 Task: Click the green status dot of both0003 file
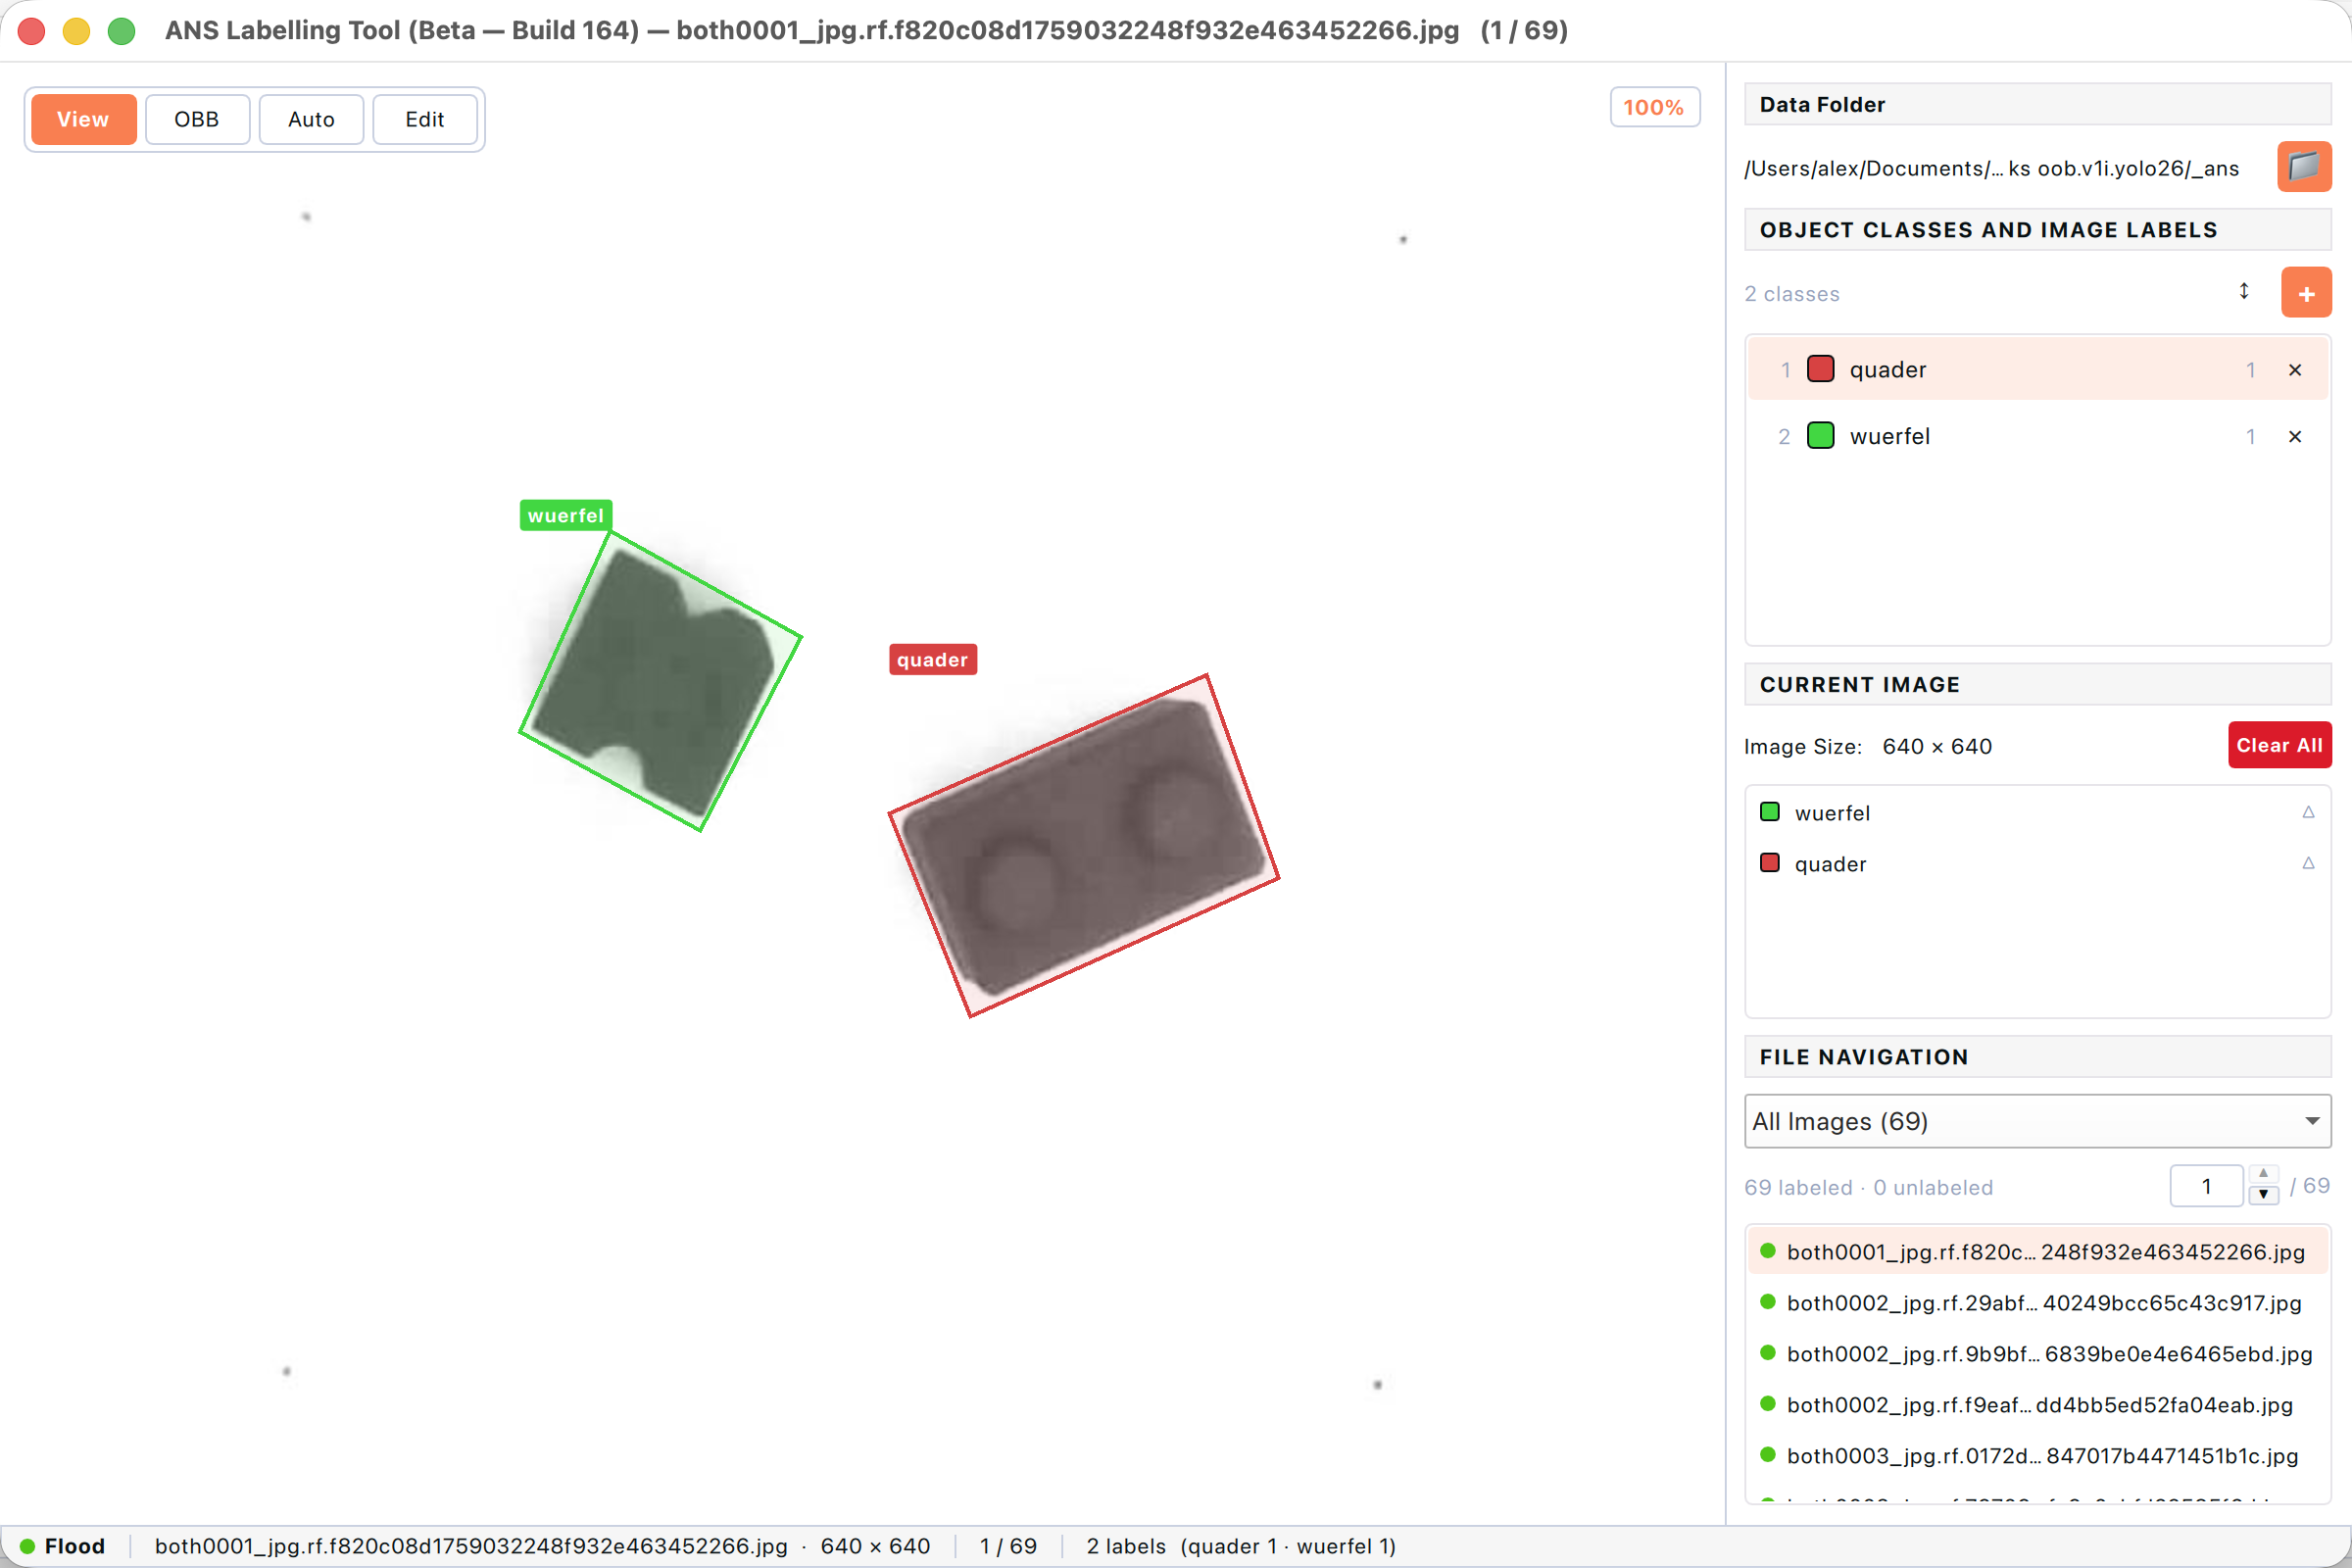pyautogui.click(x=1768, y=1455)
